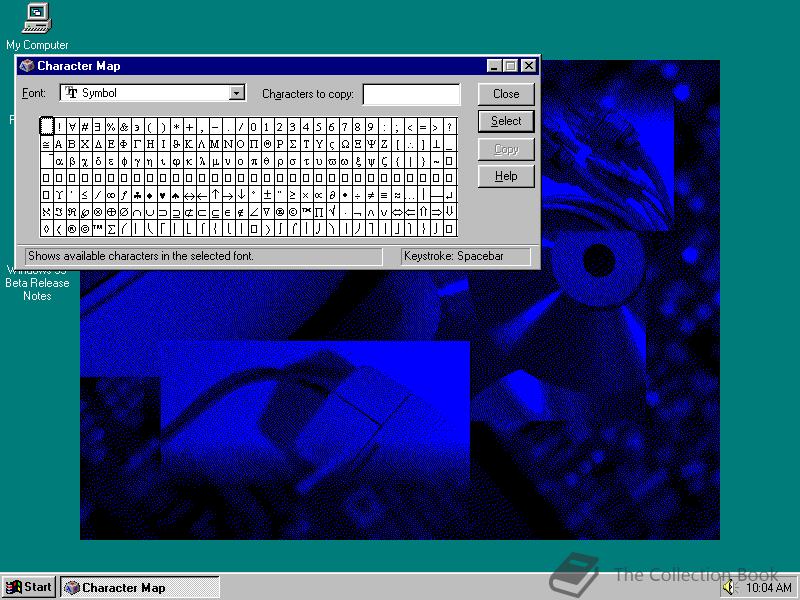
Task: Pick the identical-to ≡ symbol
Action: (x=384, y=194)
